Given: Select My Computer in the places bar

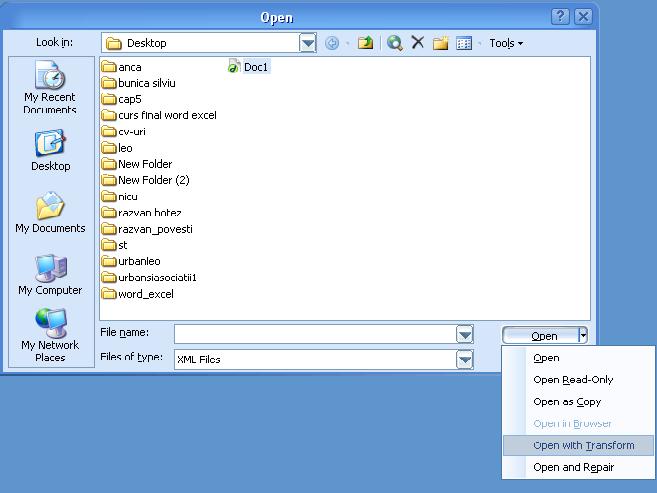Looking at the screenshot, I should pos(50,275).
